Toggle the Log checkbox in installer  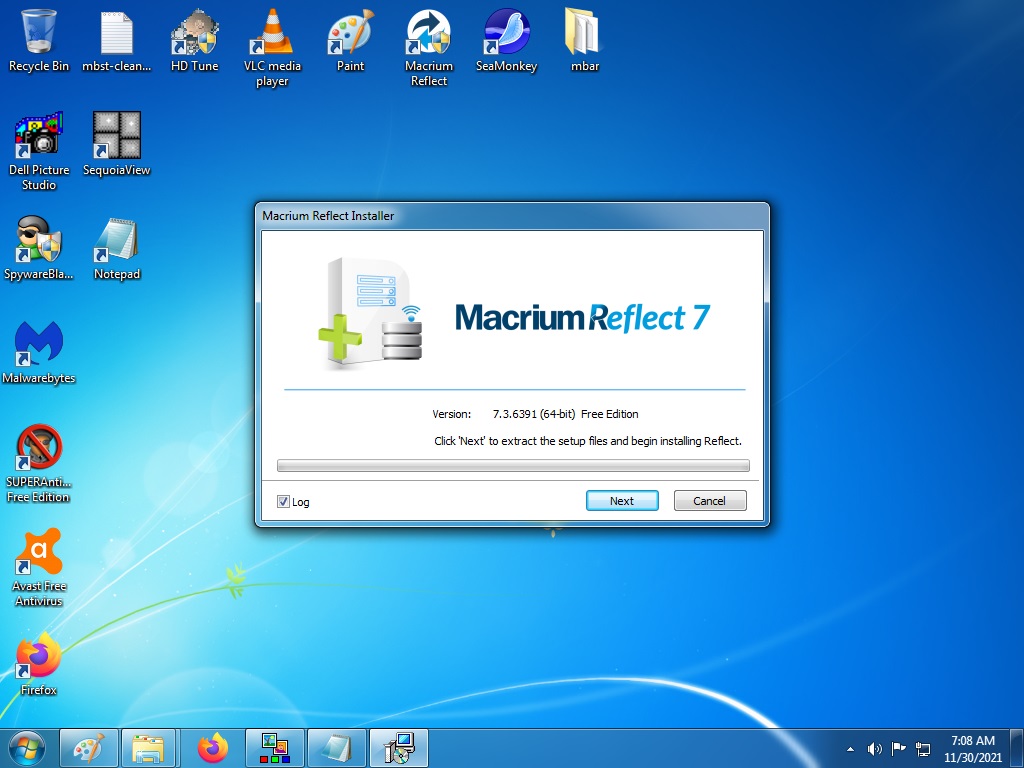coord(283,502)
